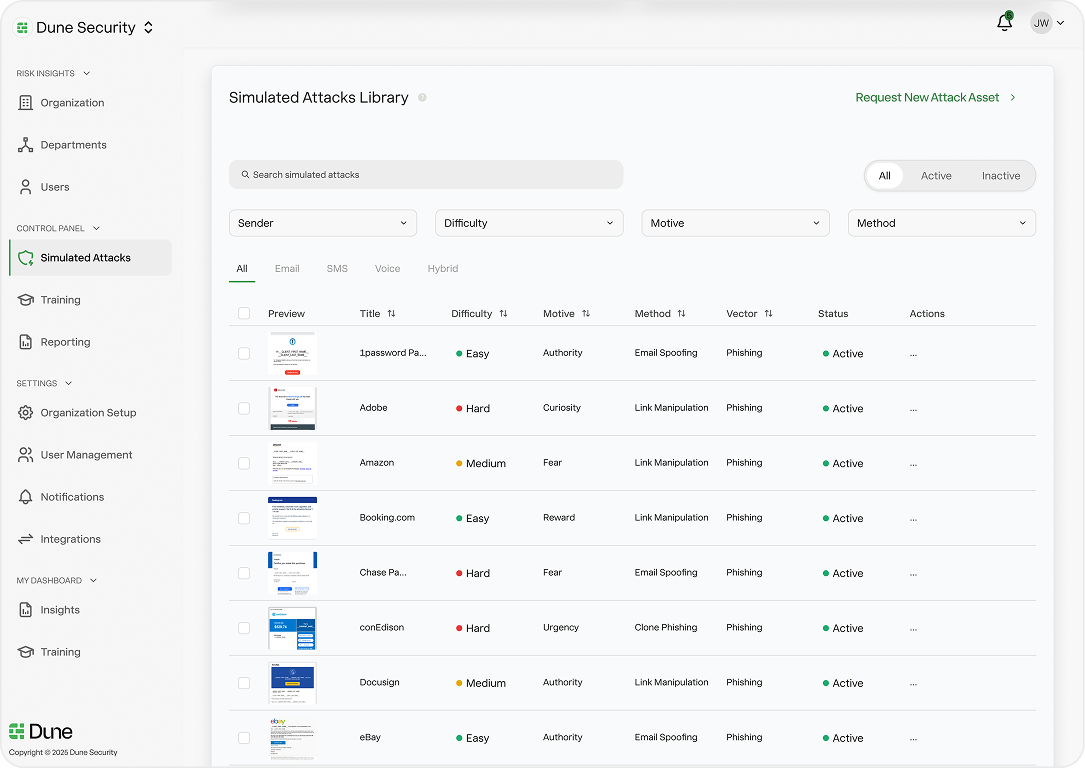Sort the table by Motive column
Screen dimensions: 1085x768
point(586,313)
